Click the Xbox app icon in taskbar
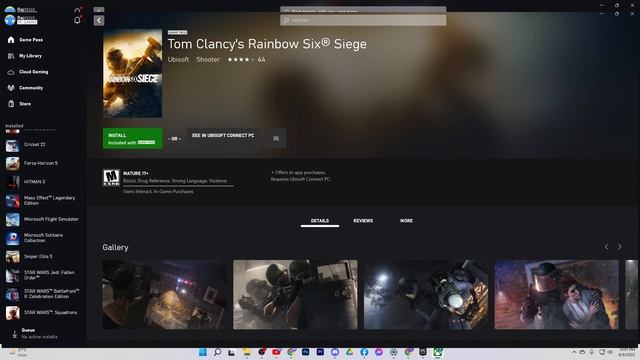Image resolution: width=640 pixels, height=360 pixels. click(x=438, y=352)
